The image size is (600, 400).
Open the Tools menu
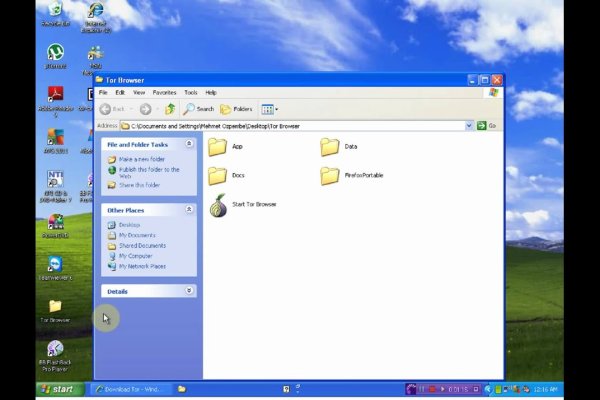[190, 92]
